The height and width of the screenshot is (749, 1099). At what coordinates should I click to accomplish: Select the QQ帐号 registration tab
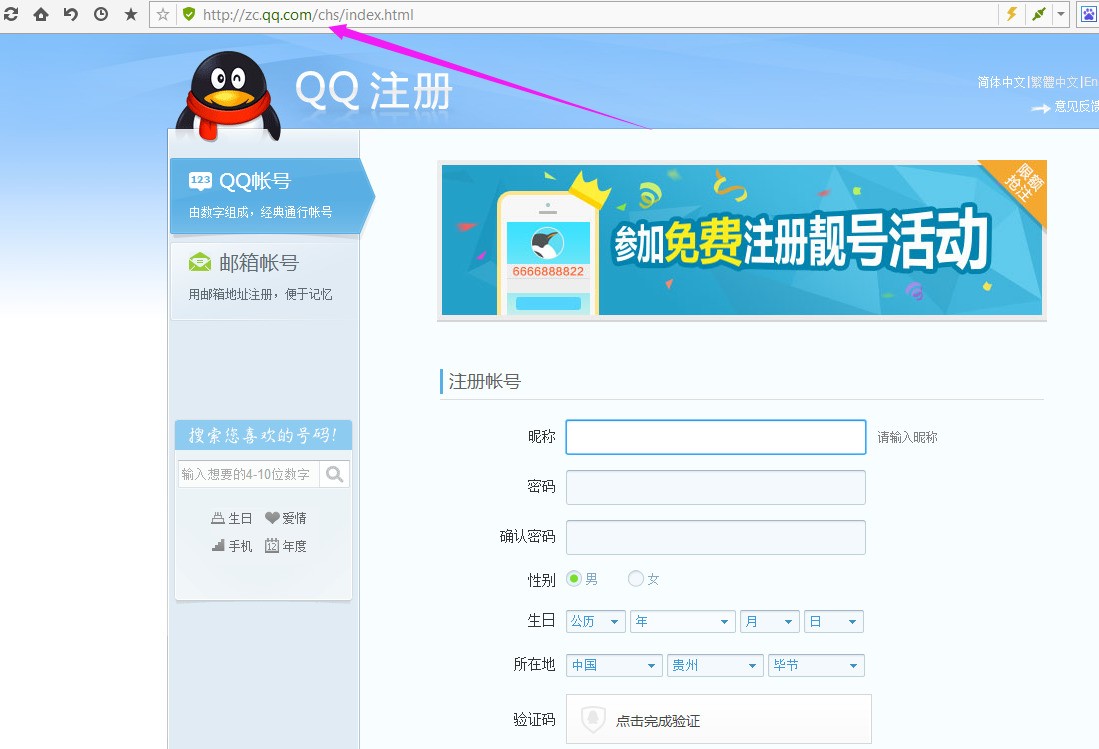[x=271, y=195]
